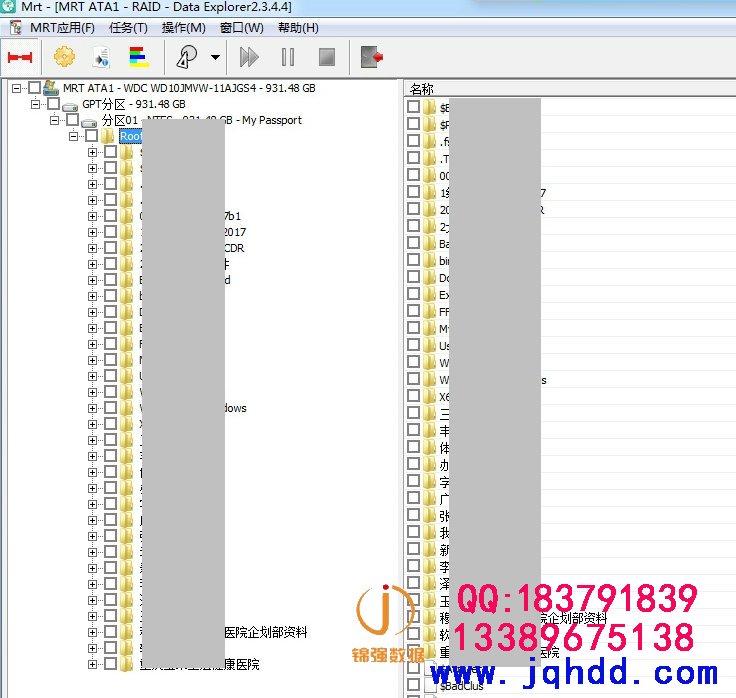Open settings via the yellow gear icon
The image size is (736, 698).
64,57
